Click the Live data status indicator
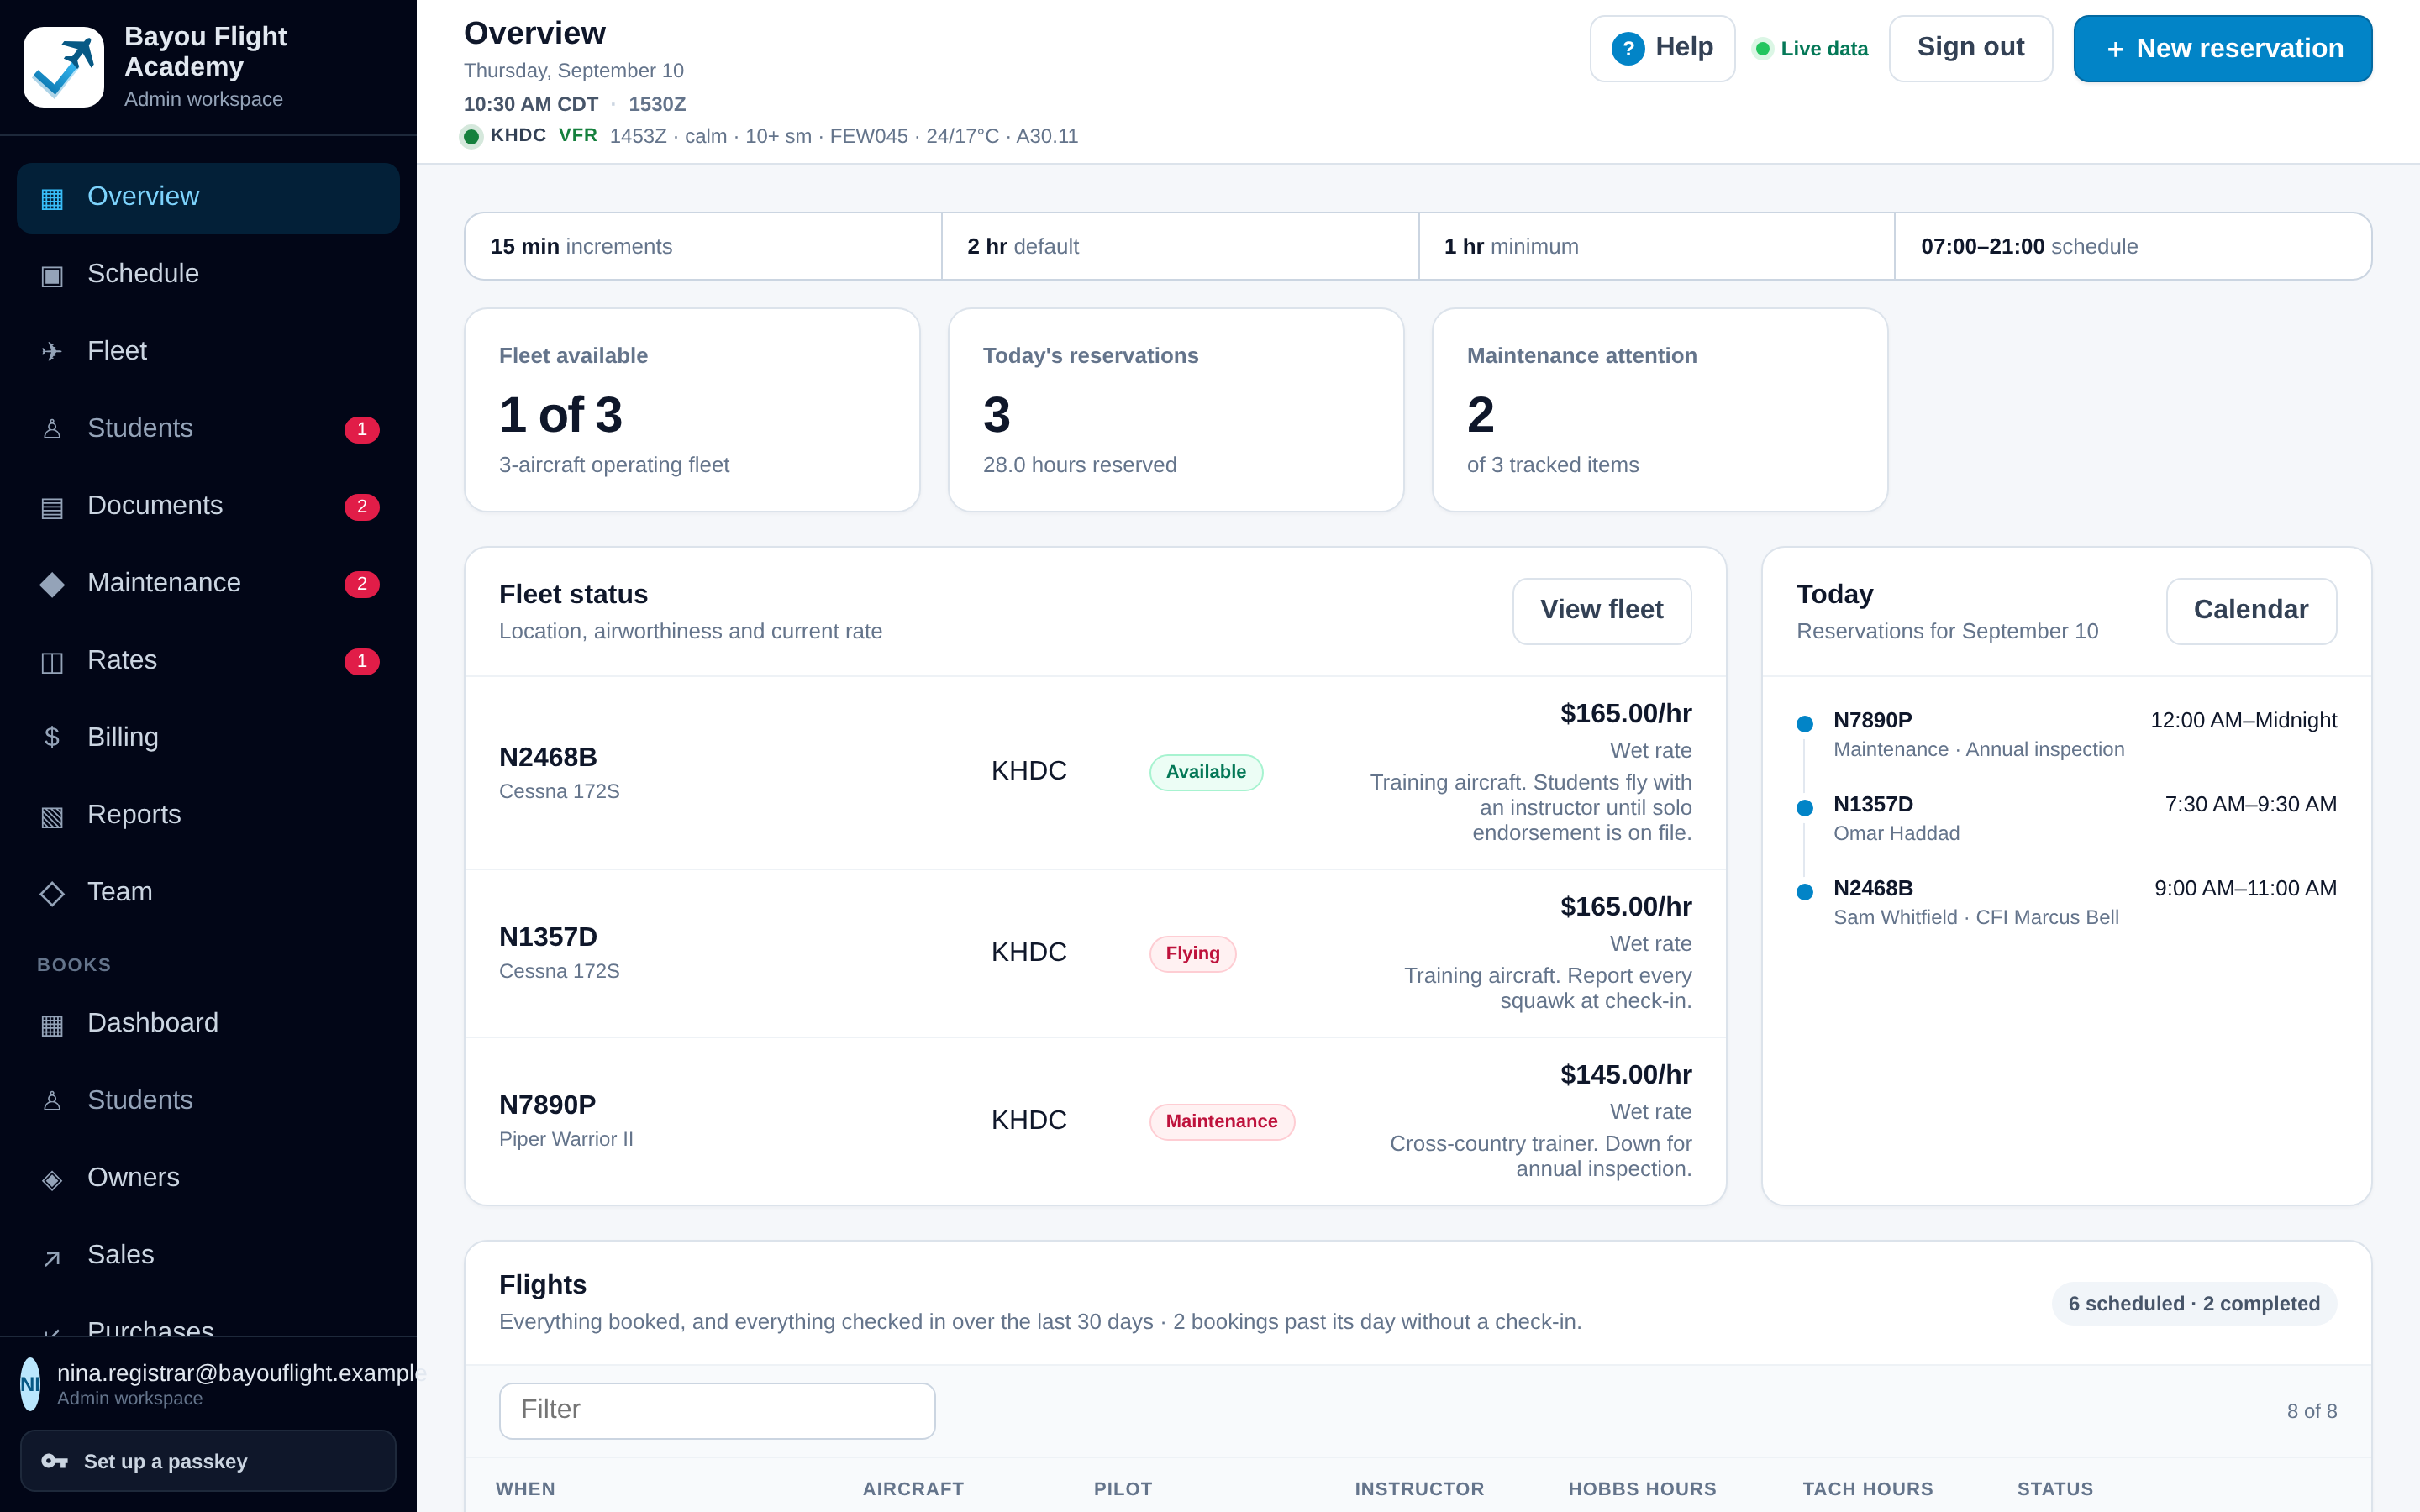Image resolution: width=2420 pixels, height=1512 pixels. tap(1811, 49)
